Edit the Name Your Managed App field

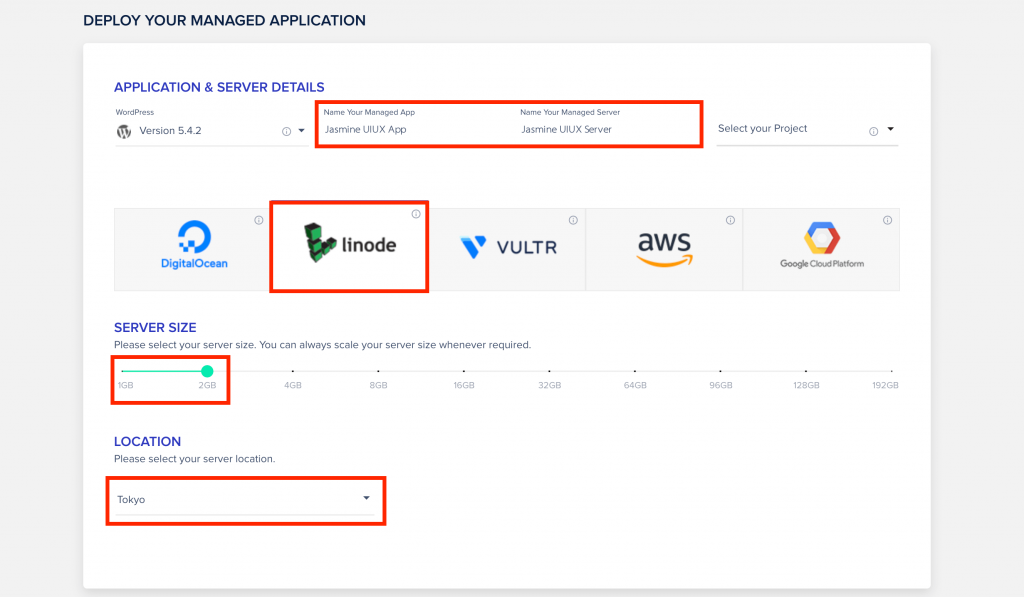point(416,129)
